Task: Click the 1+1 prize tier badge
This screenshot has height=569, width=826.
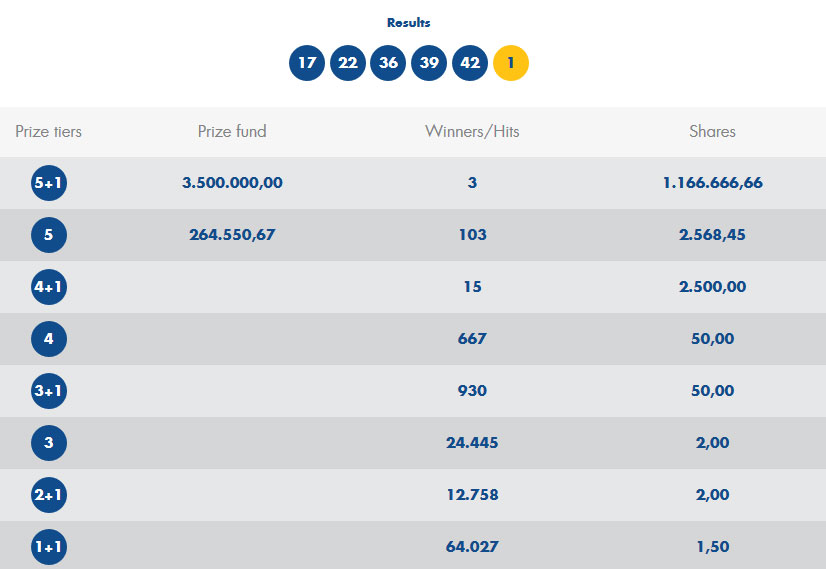Action: click(x=49, y=547)
